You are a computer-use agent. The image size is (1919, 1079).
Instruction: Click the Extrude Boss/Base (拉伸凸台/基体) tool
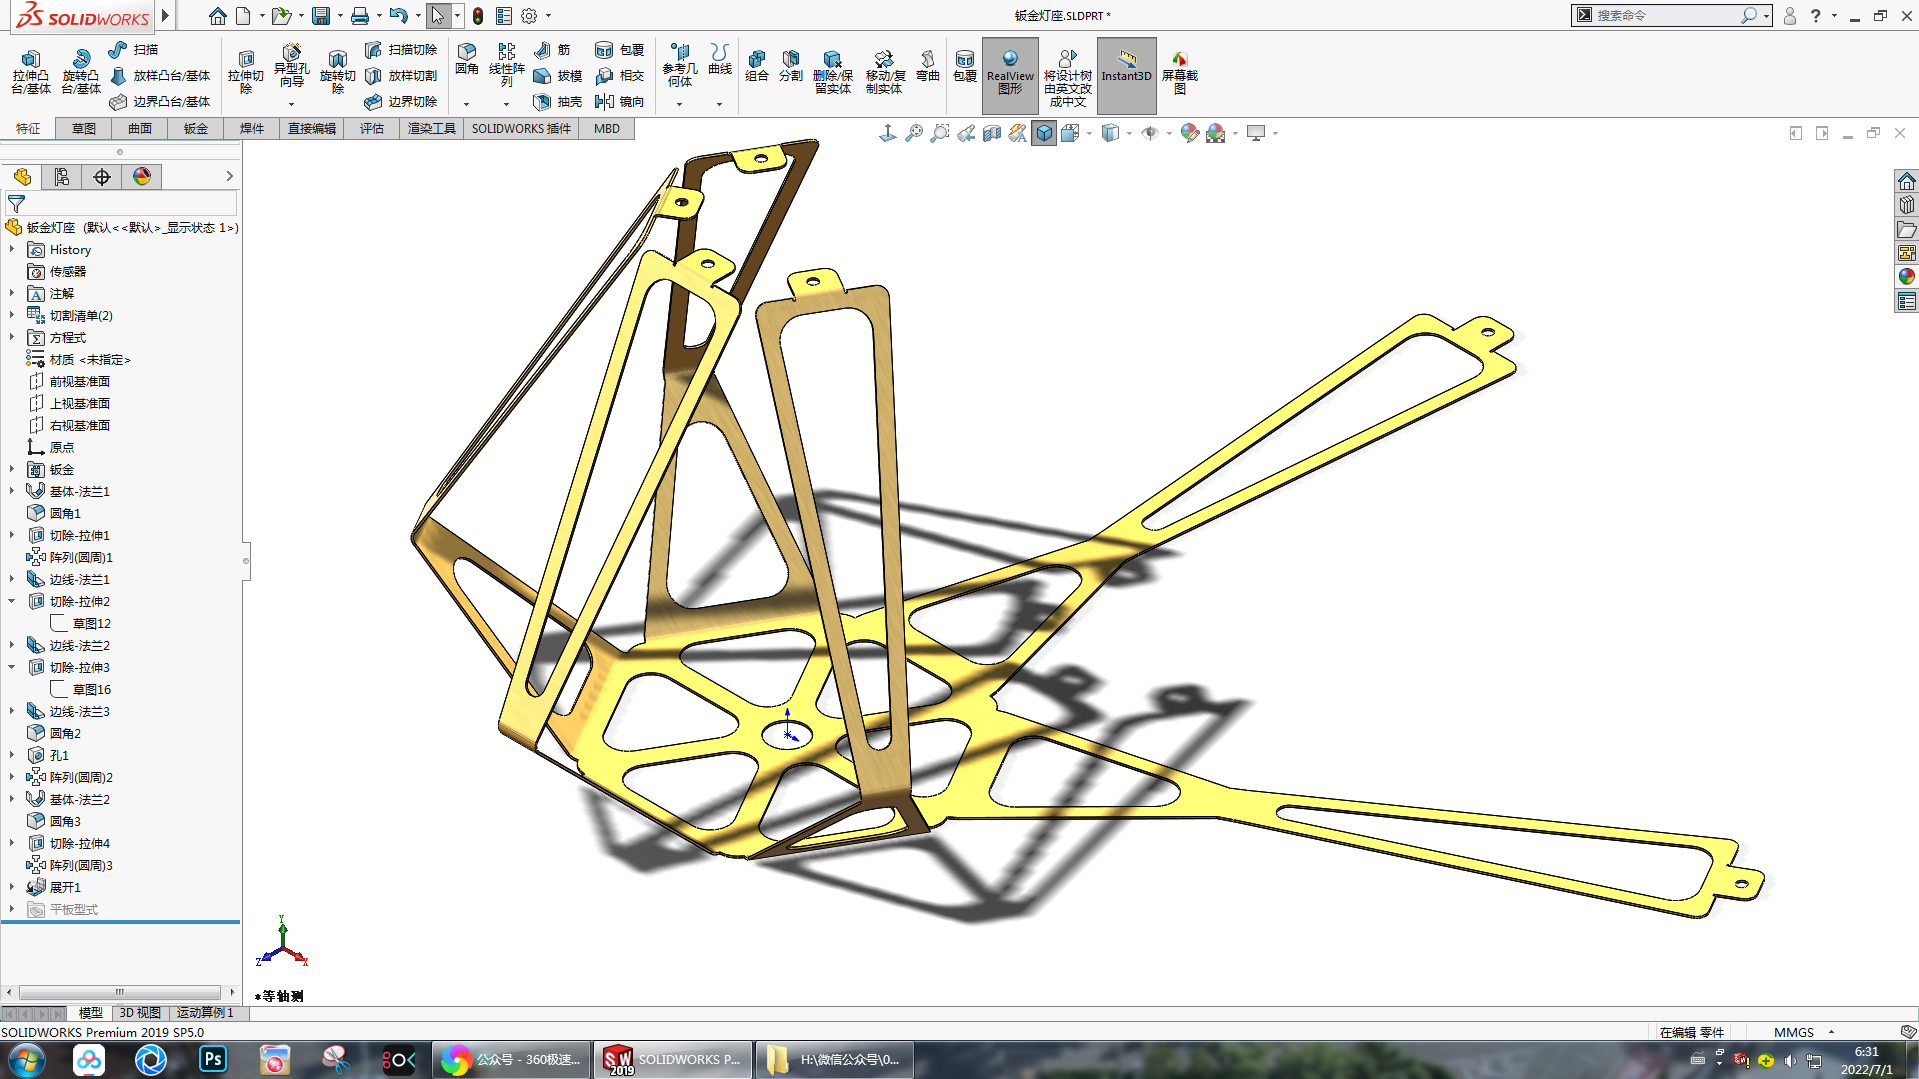tap(31, 72)
